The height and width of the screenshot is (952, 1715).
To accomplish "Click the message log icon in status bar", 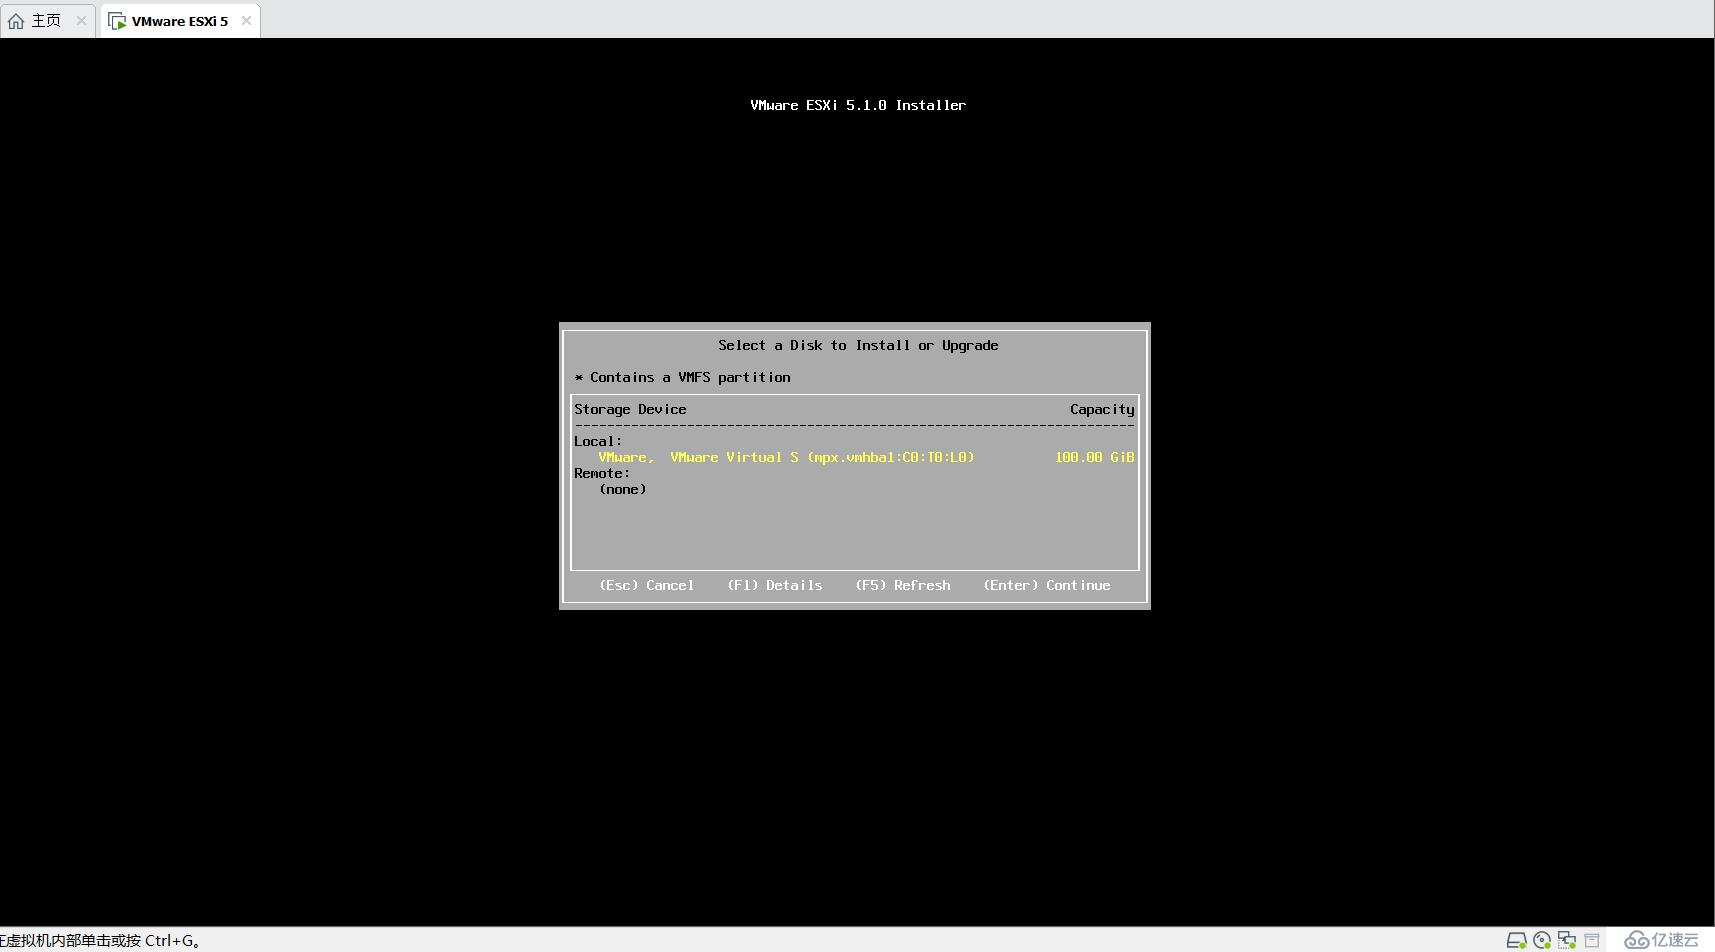I will coord(1592,940).
